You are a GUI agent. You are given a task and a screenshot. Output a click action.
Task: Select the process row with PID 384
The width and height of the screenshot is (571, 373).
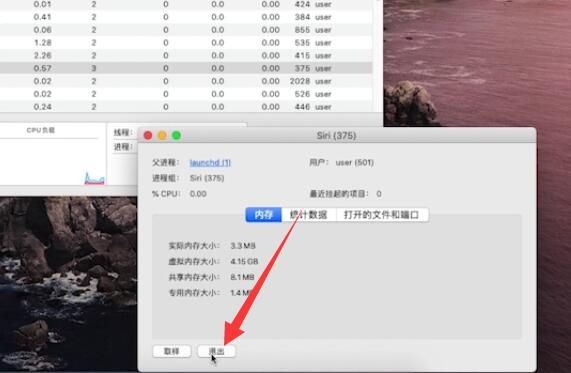coord(186,17)
